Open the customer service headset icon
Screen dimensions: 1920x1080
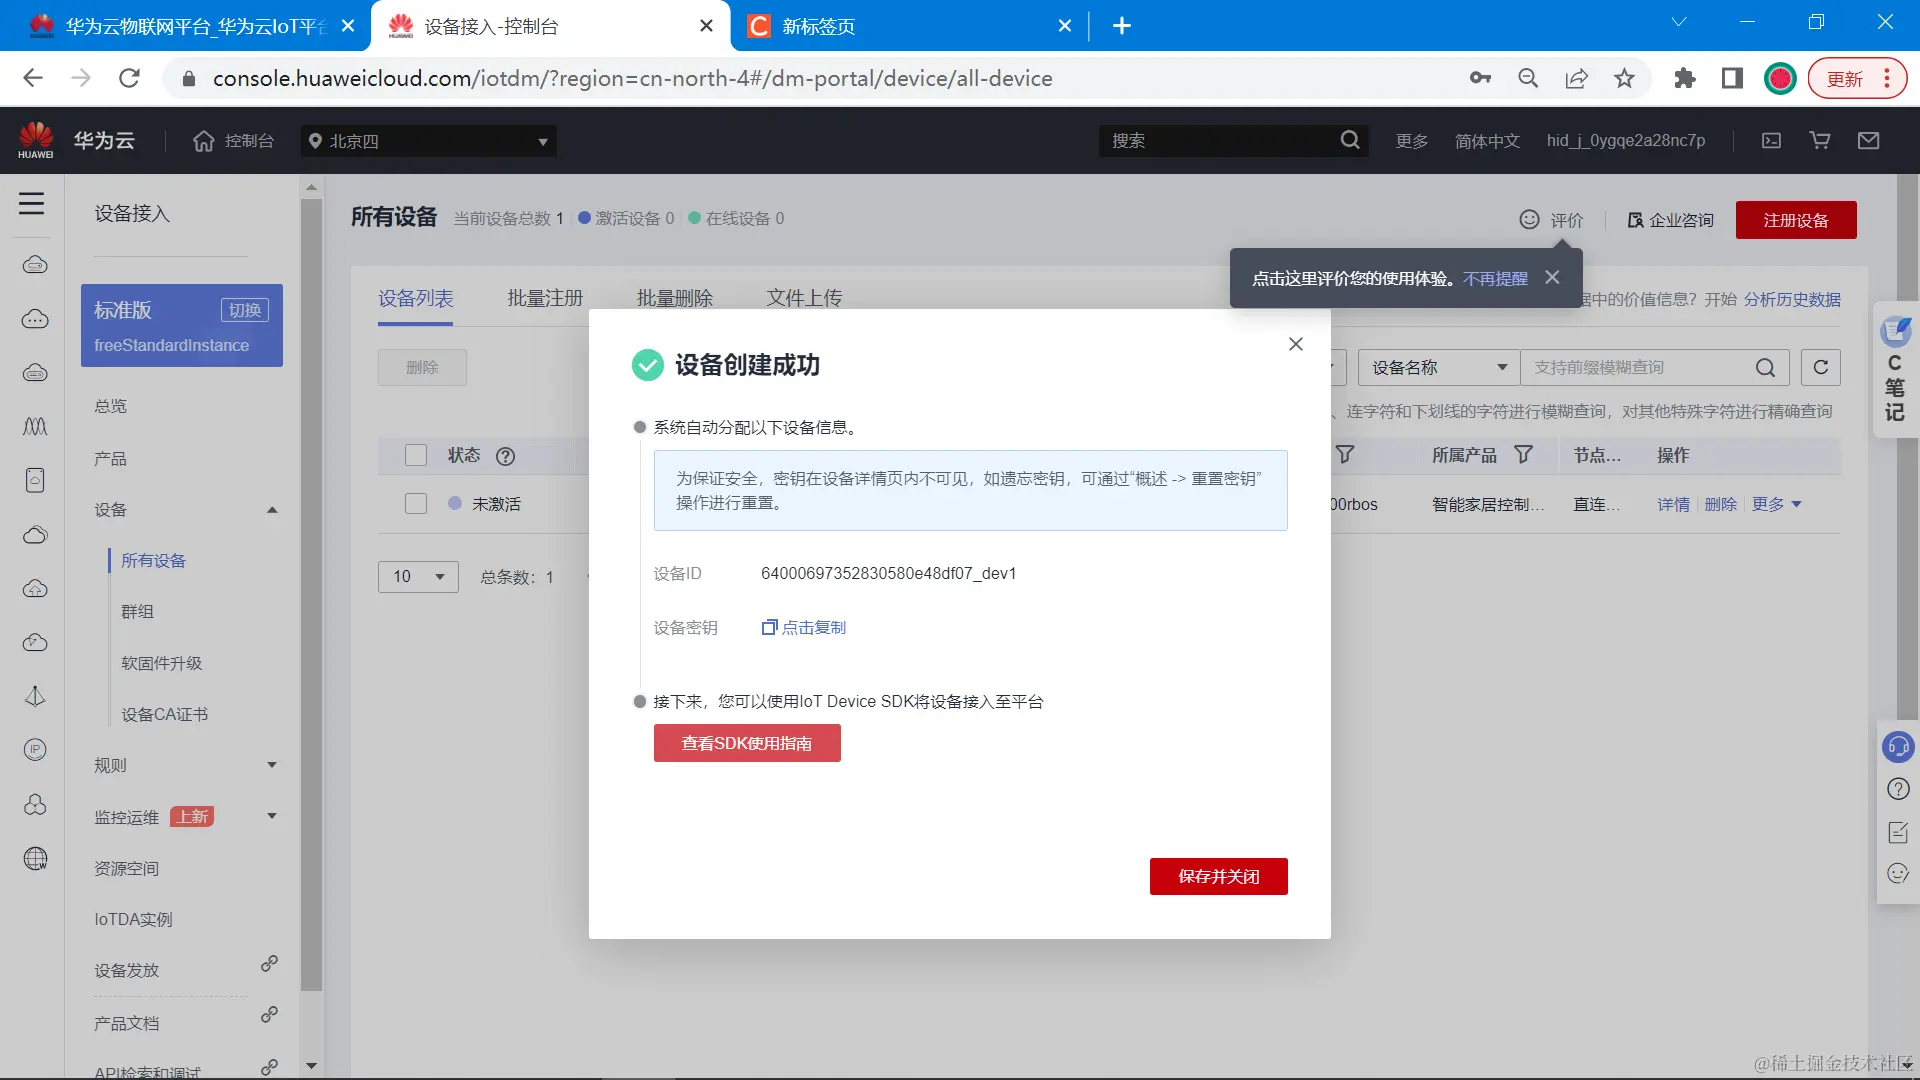point(1897,747)
